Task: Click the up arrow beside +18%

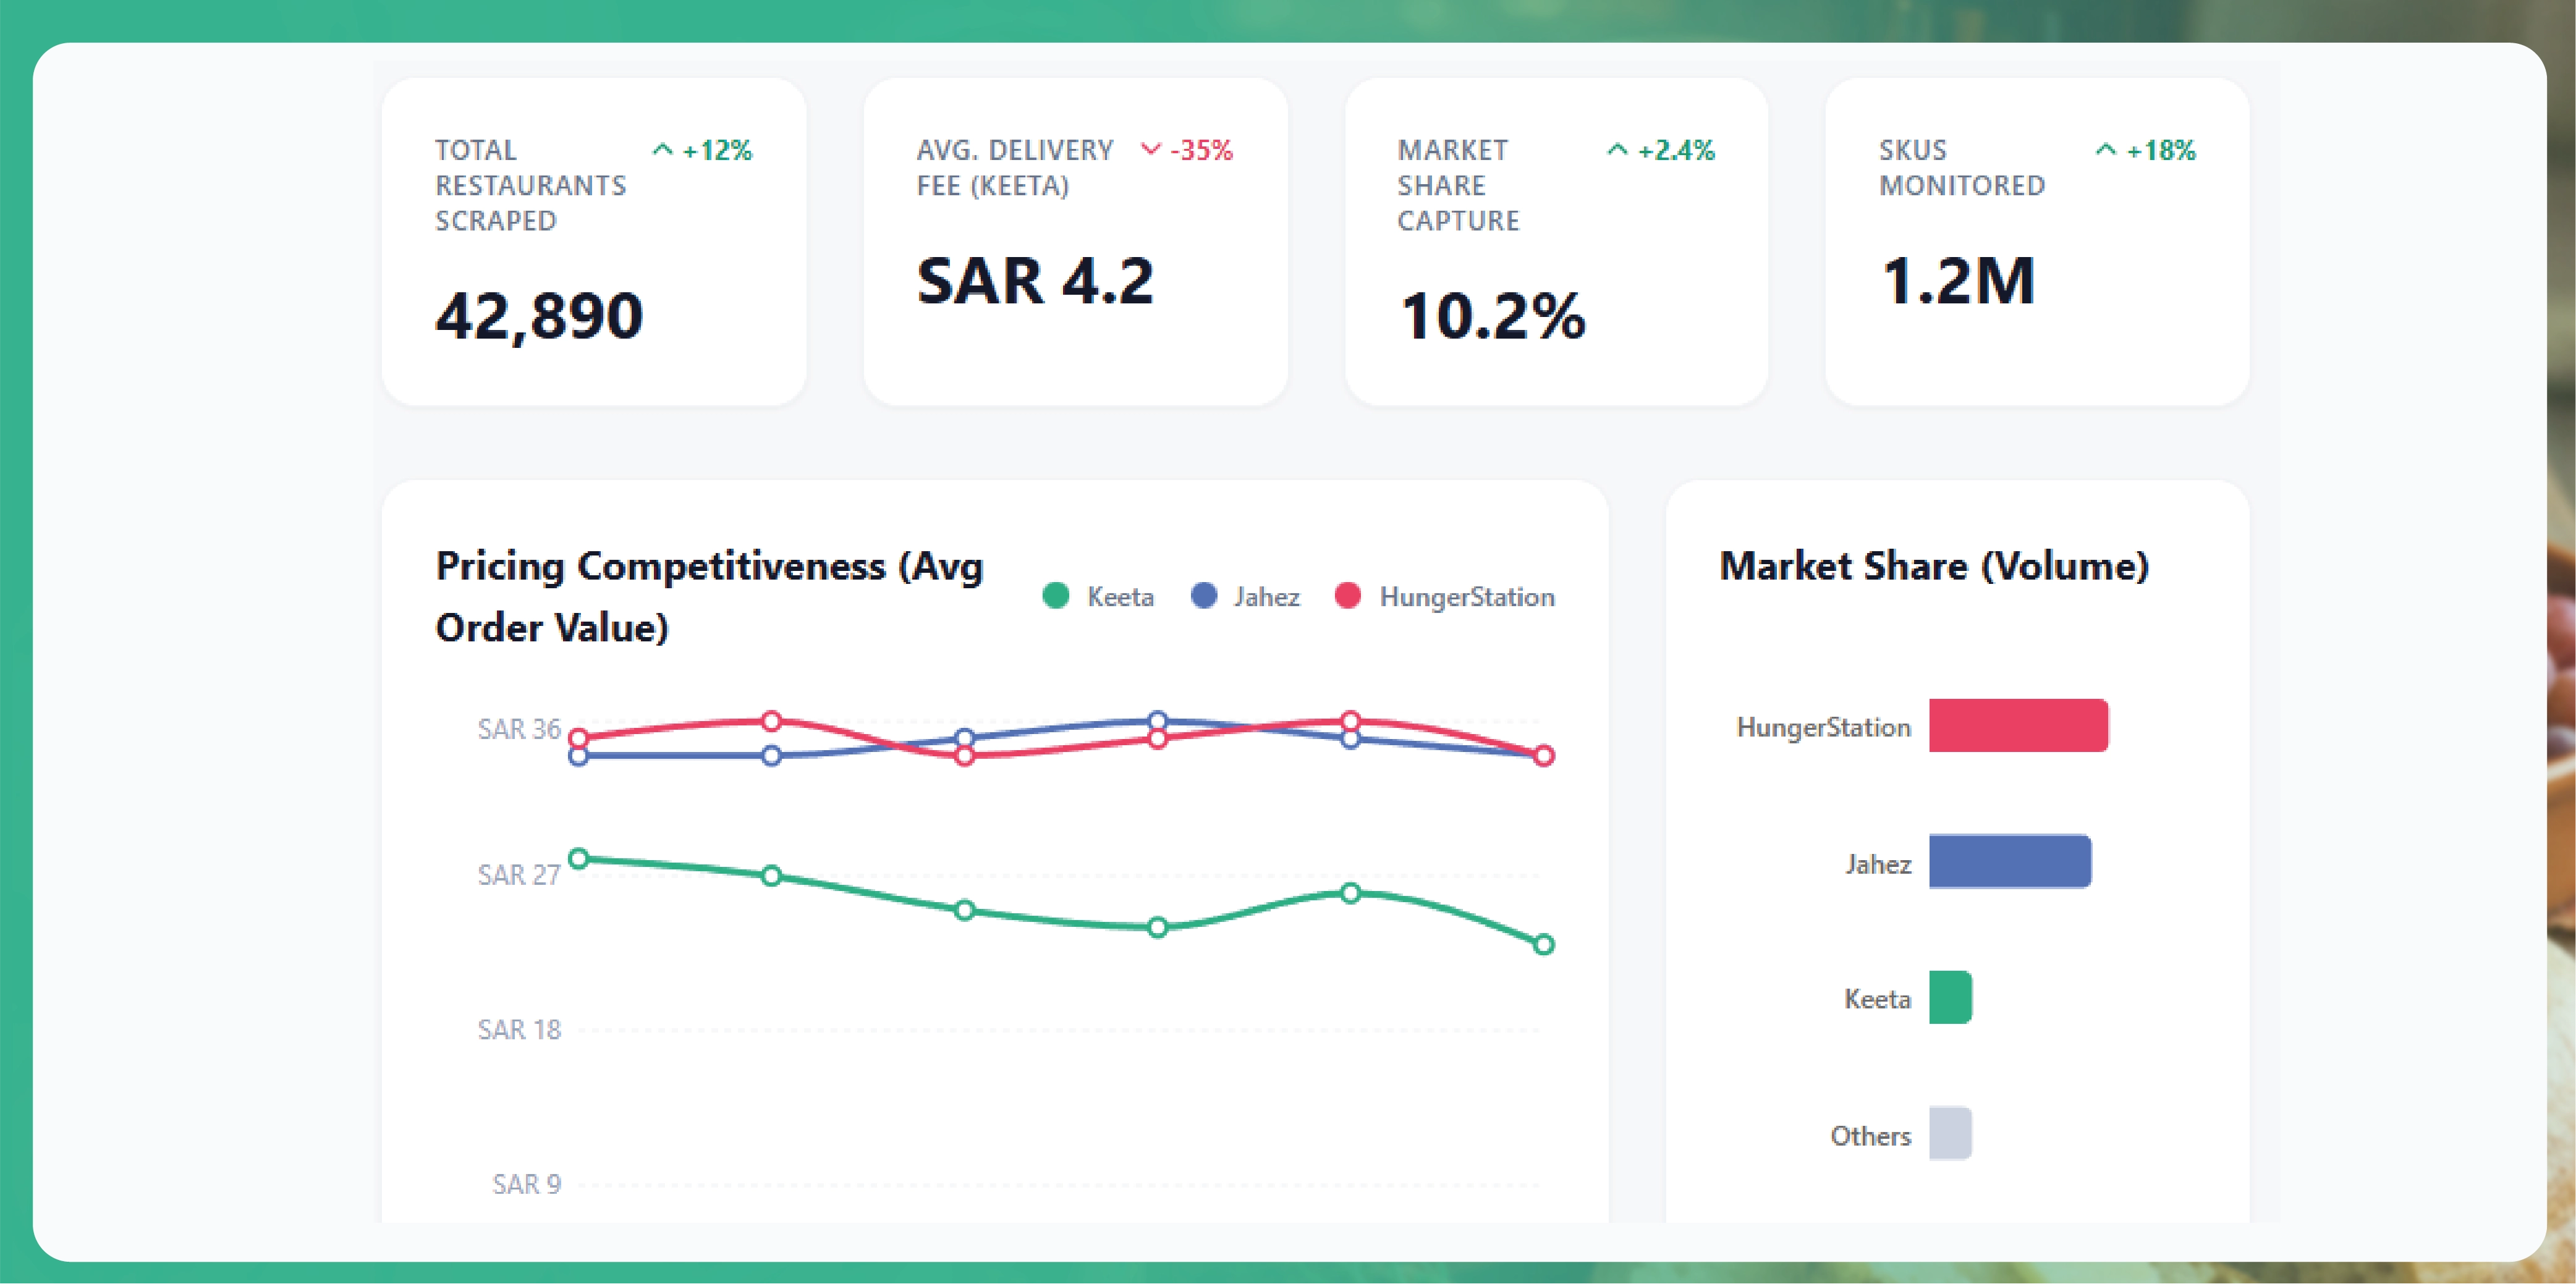Action: [x=2105, y=150]
